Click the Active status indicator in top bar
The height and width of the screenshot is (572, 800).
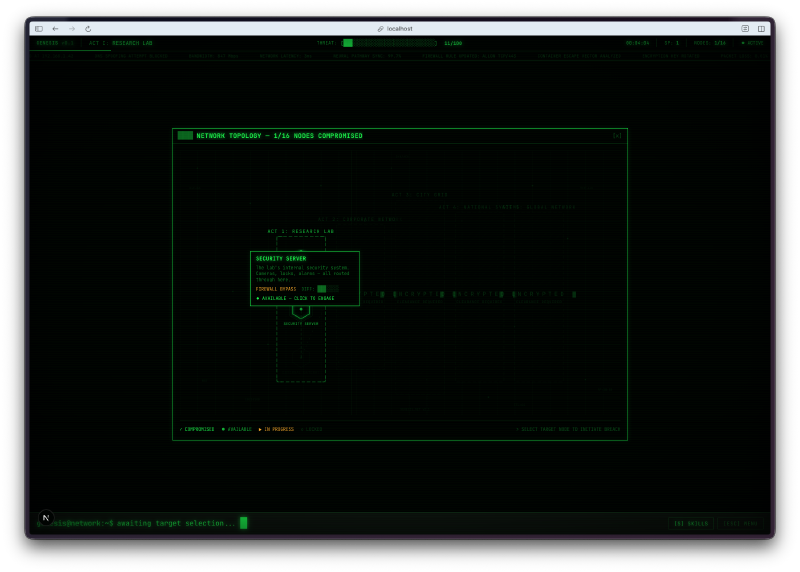pyautogui.click(x=750, y=43)
